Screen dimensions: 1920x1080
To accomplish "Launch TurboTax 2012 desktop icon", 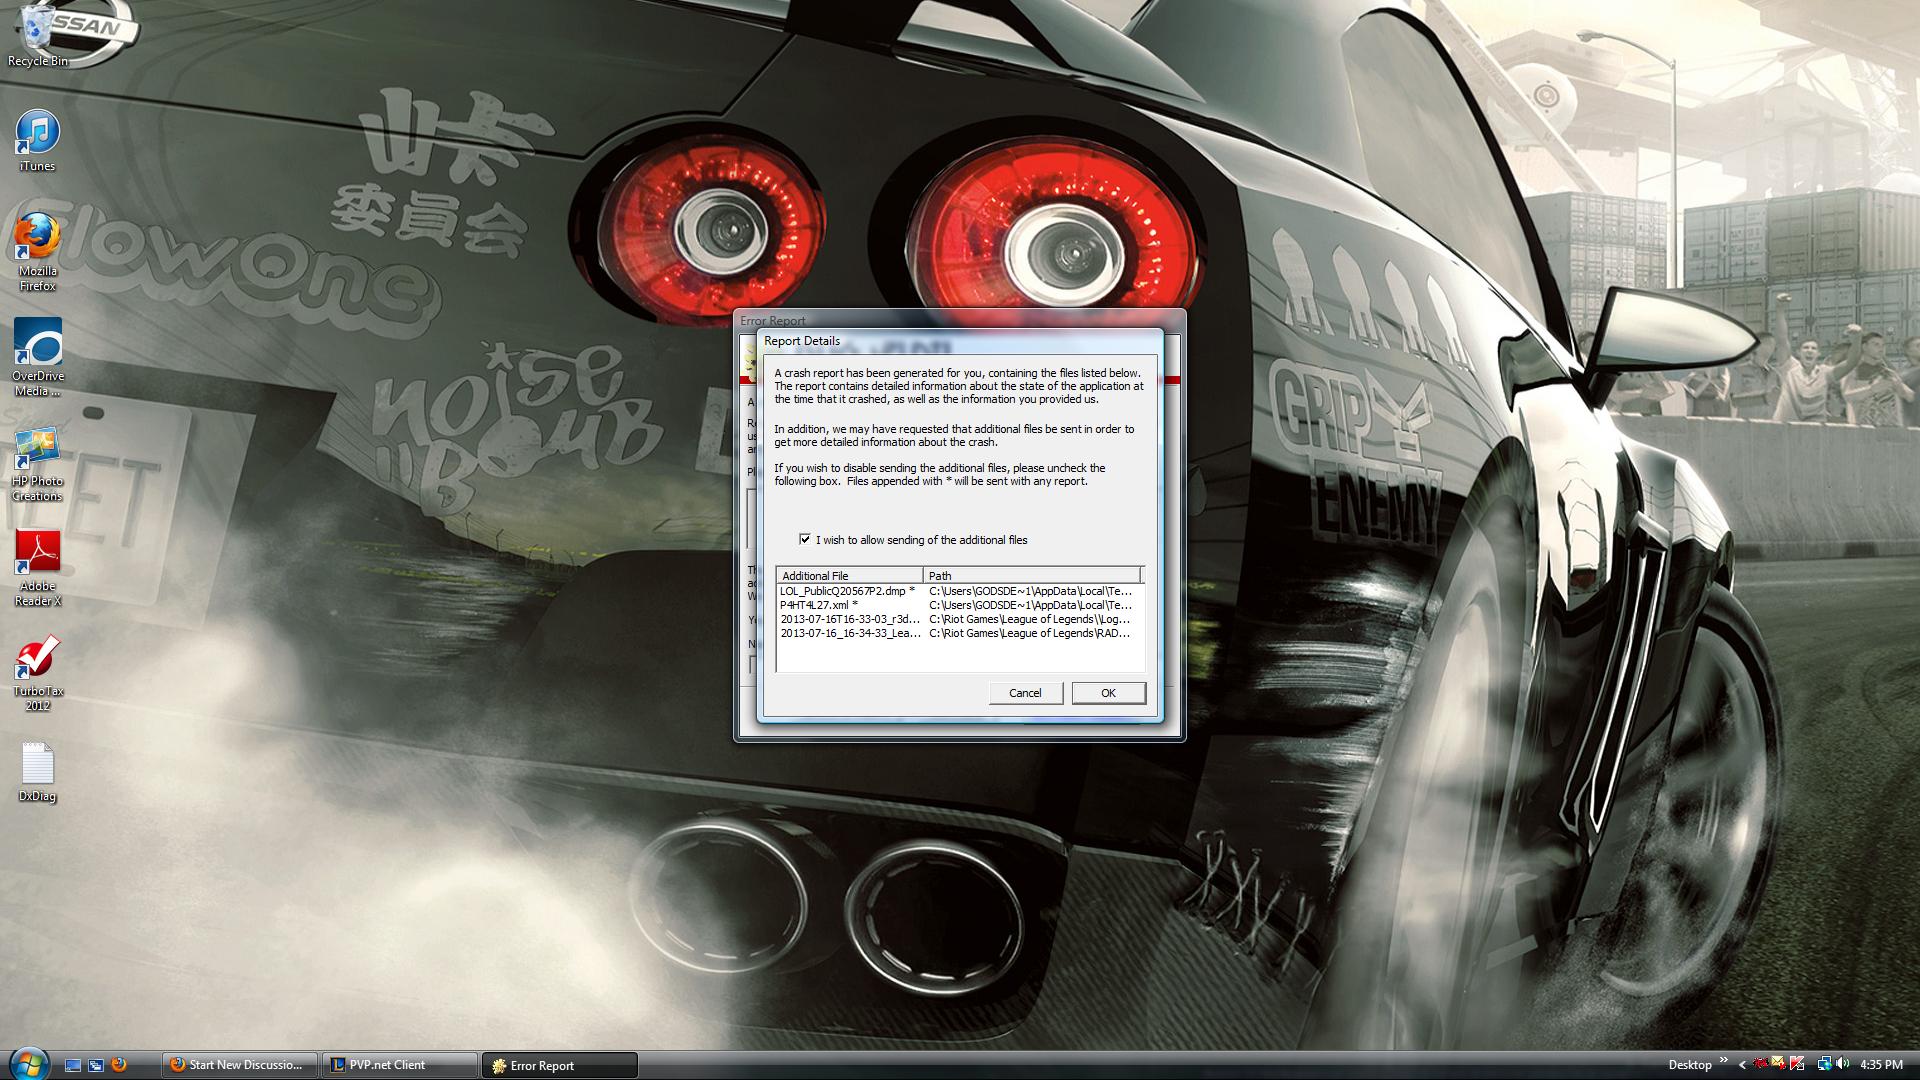I will pos(38,670).
